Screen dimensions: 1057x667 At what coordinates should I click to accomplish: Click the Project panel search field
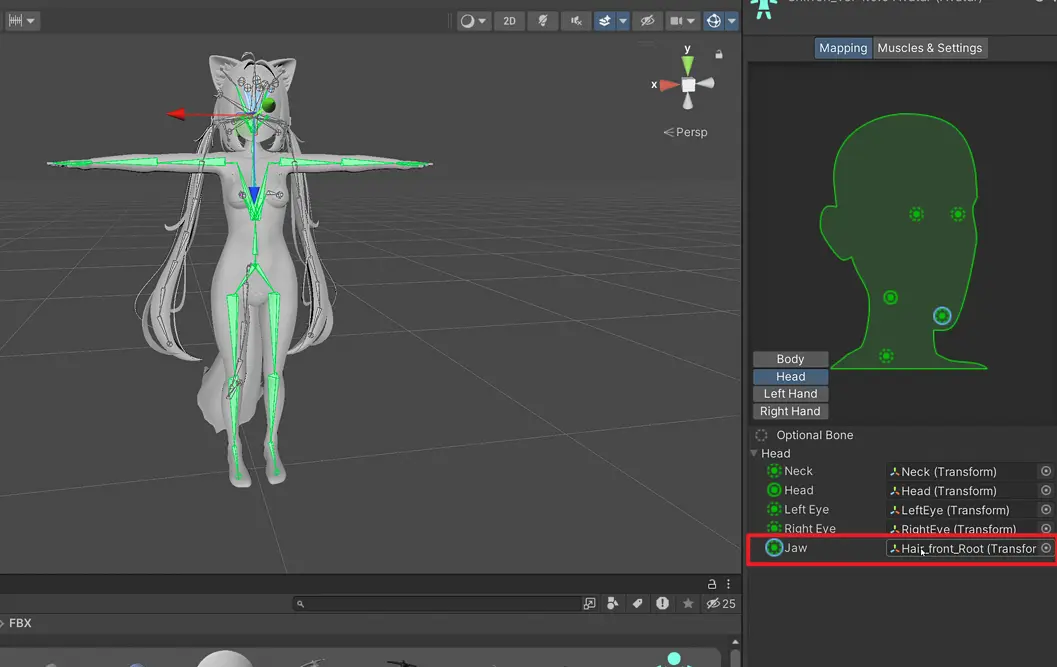[436, 604]
